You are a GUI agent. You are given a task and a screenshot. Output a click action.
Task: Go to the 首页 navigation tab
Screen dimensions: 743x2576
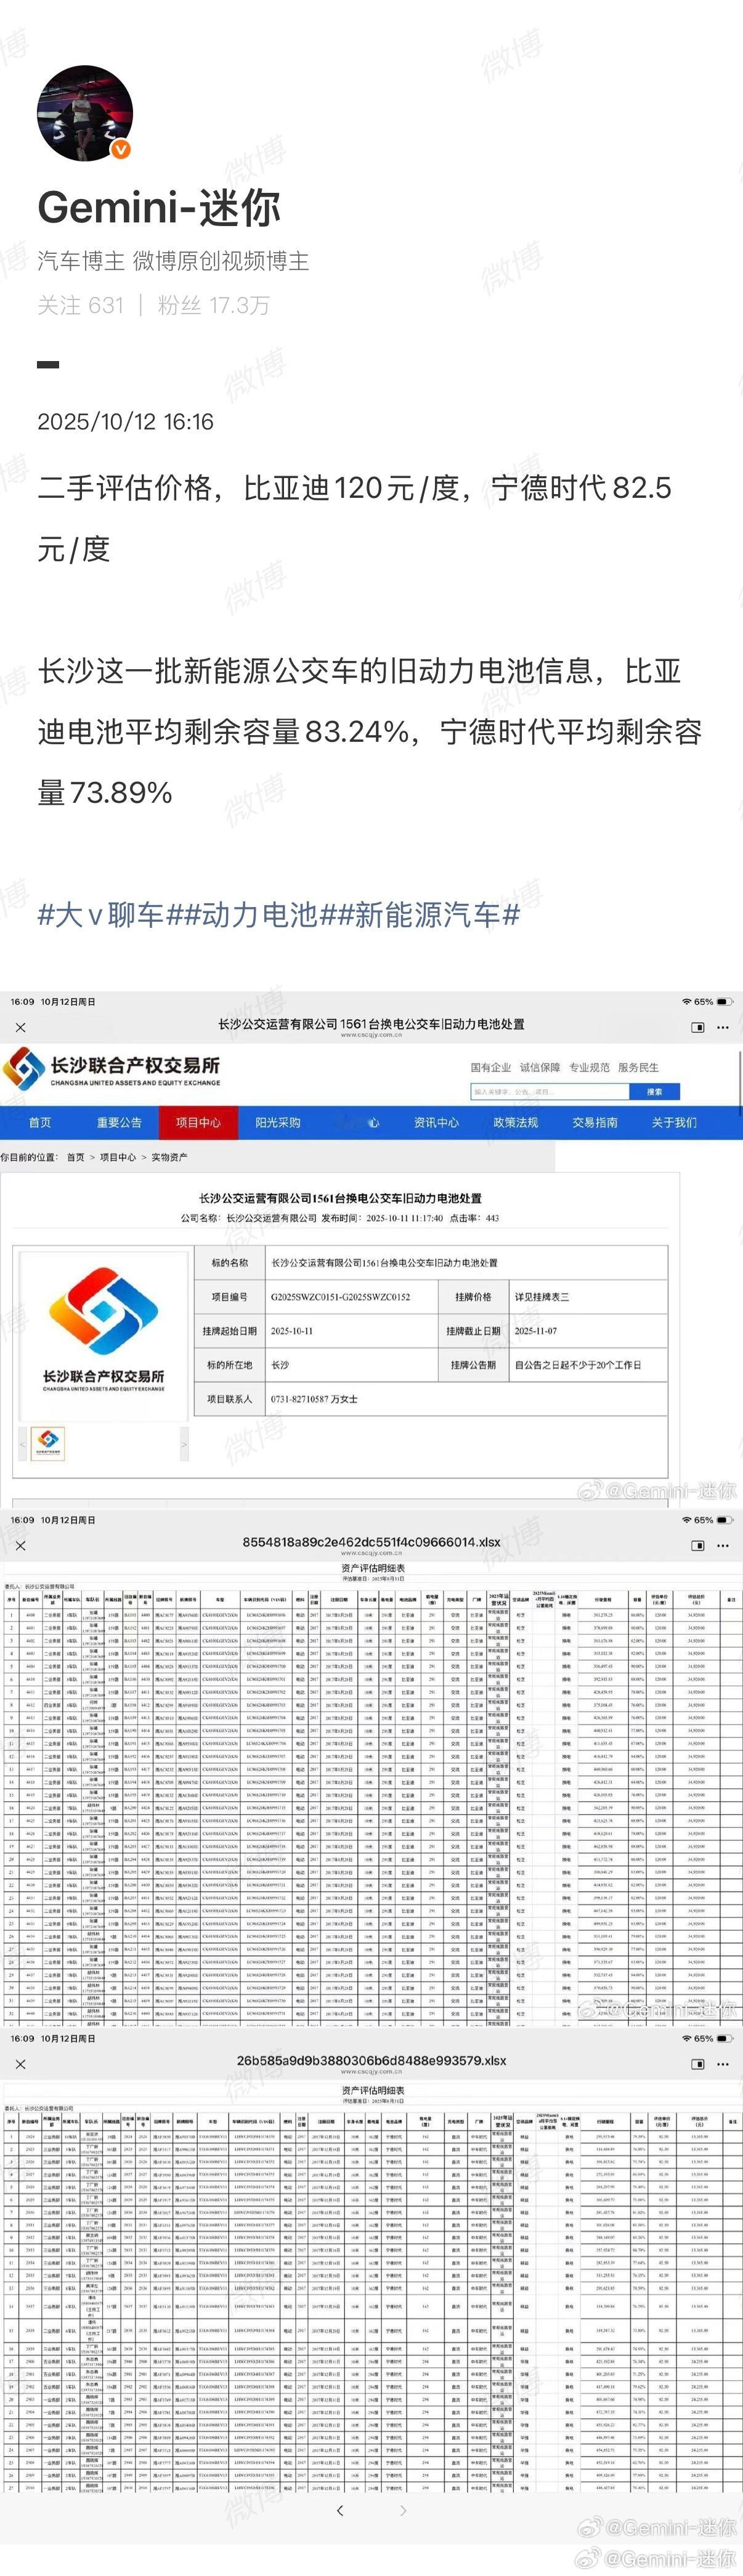coord(40,1122)
